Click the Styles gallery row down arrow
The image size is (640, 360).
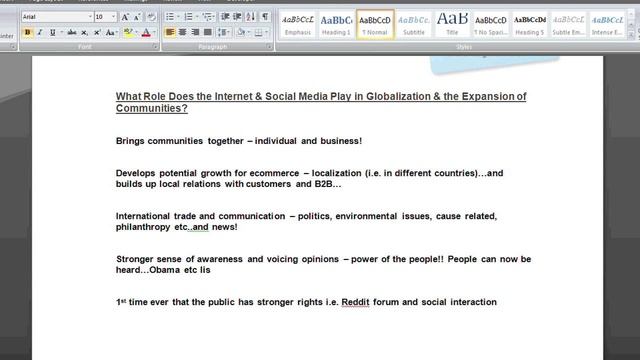point(631,25)
